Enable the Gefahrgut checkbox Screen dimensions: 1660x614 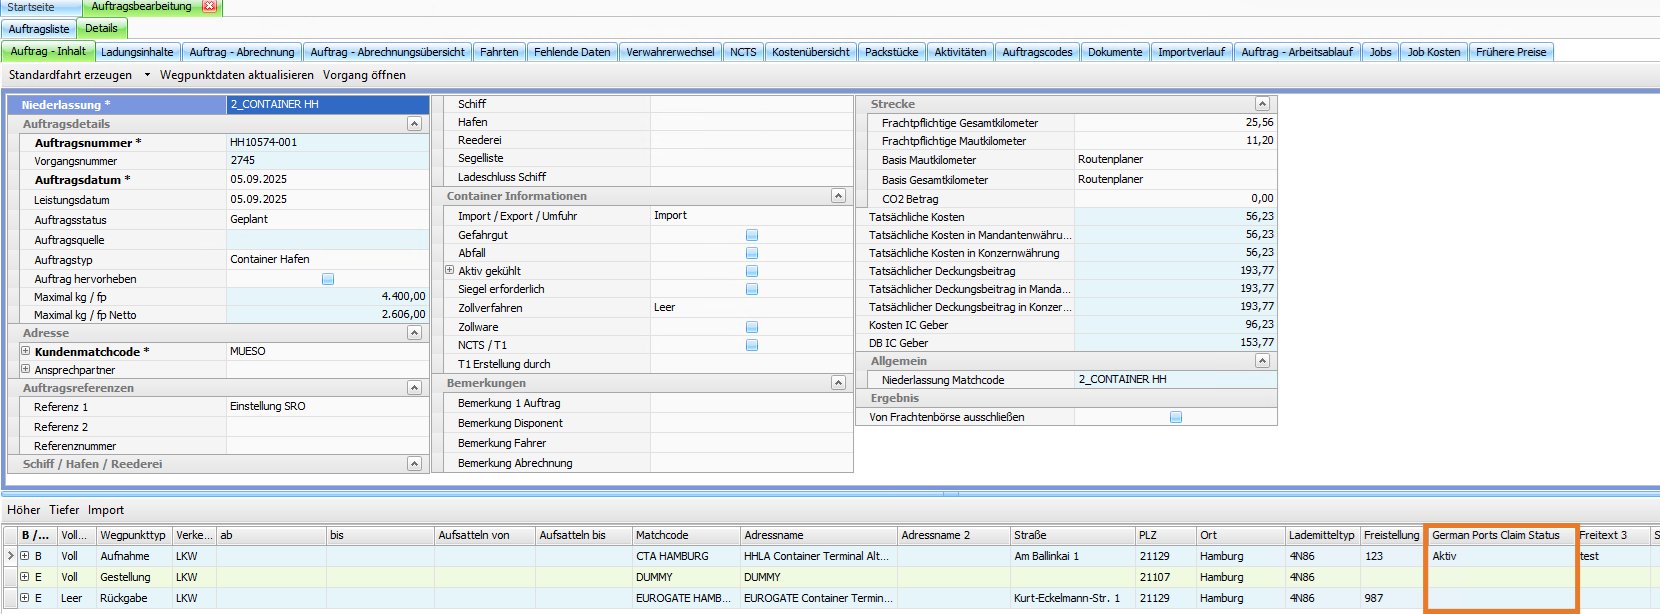tap(752, 235)
